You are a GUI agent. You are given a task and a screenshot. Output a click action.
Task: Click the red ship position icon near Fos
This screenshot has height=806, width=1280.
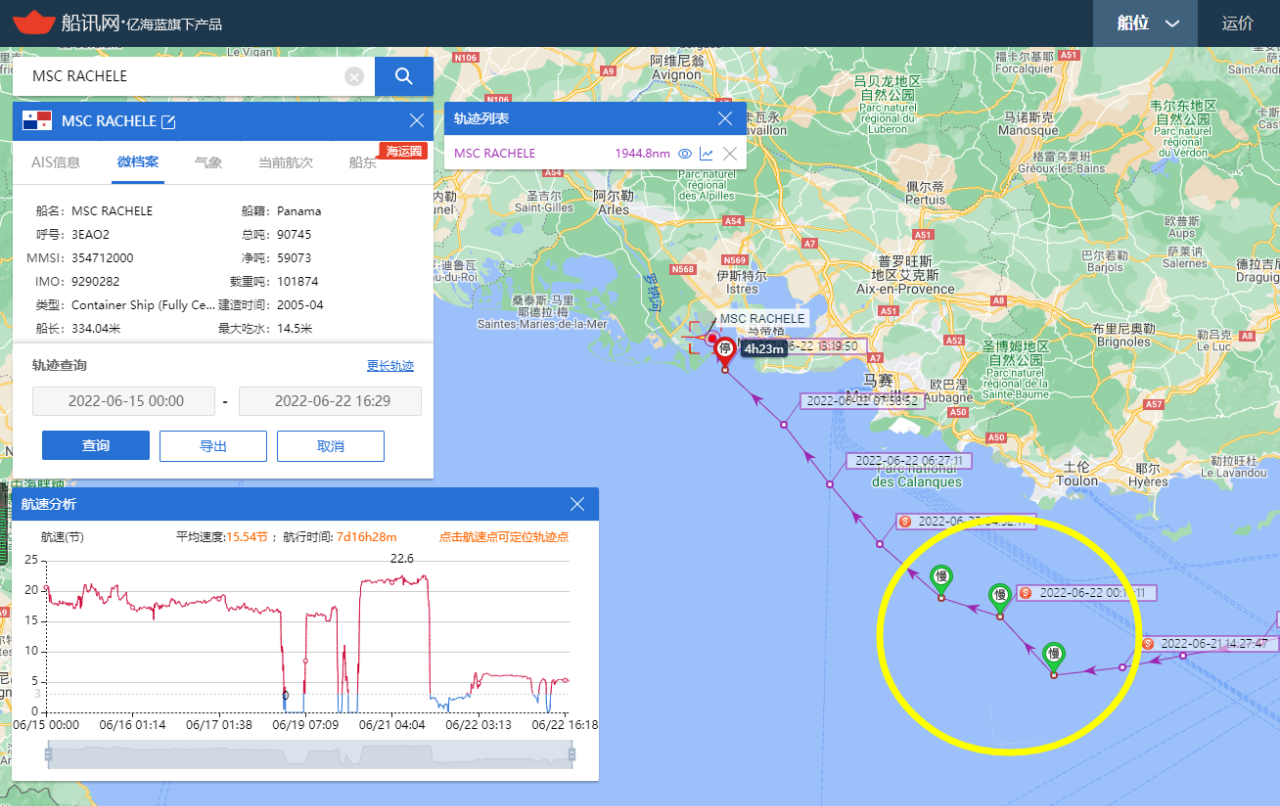[712, 339]
